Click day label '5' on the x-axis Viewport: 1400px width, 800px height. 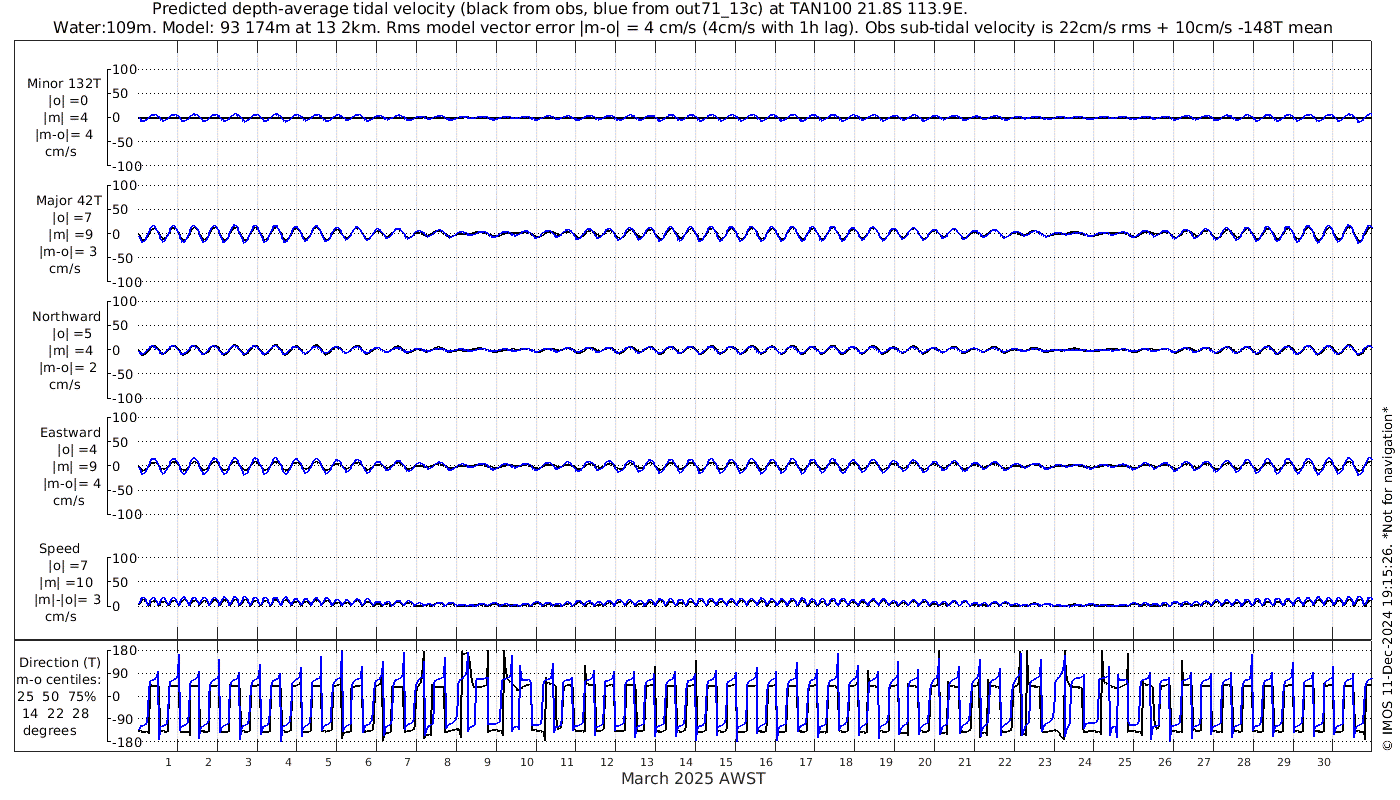coord(328,762)
